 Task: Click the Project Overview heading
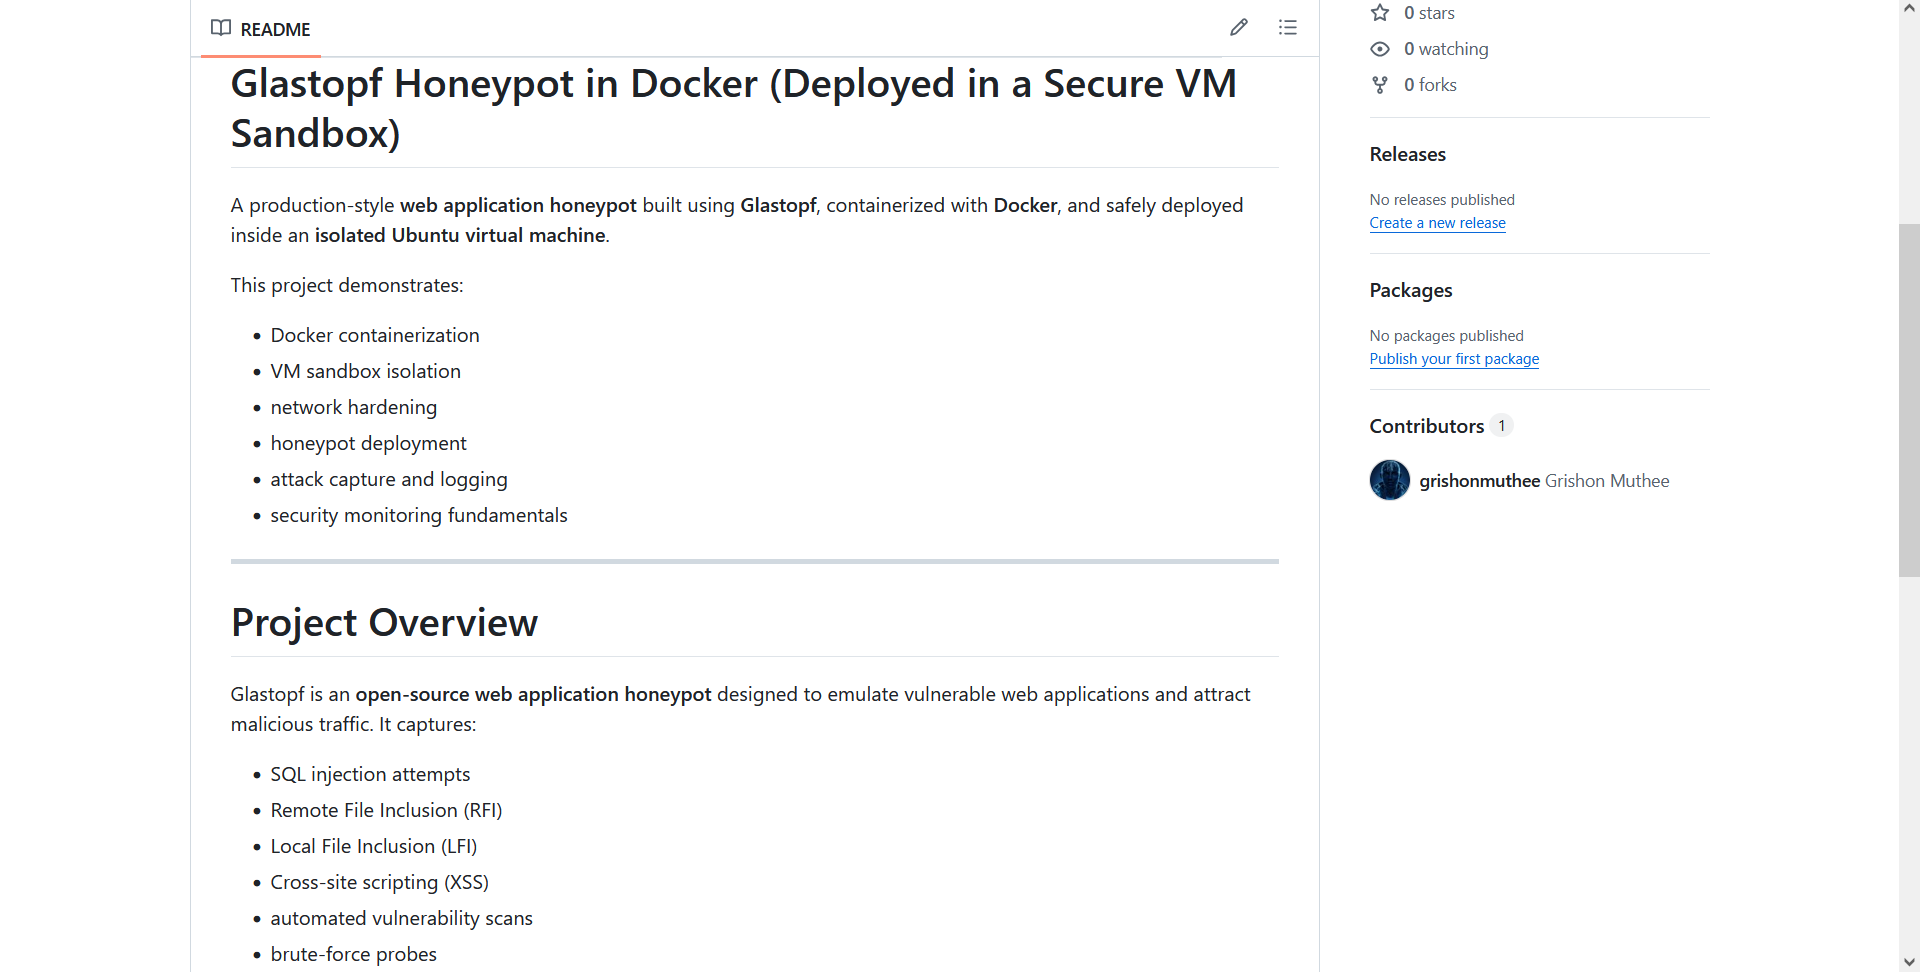pyautogui.click(x=384, y=622)
